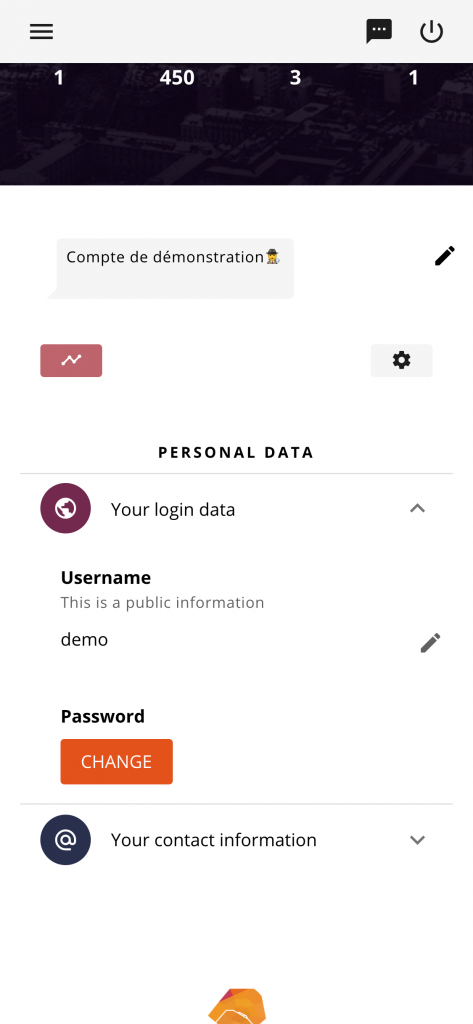
Task: Edit the status message with pencil icon
Action: pyautogui.click(x=444, y=256)
